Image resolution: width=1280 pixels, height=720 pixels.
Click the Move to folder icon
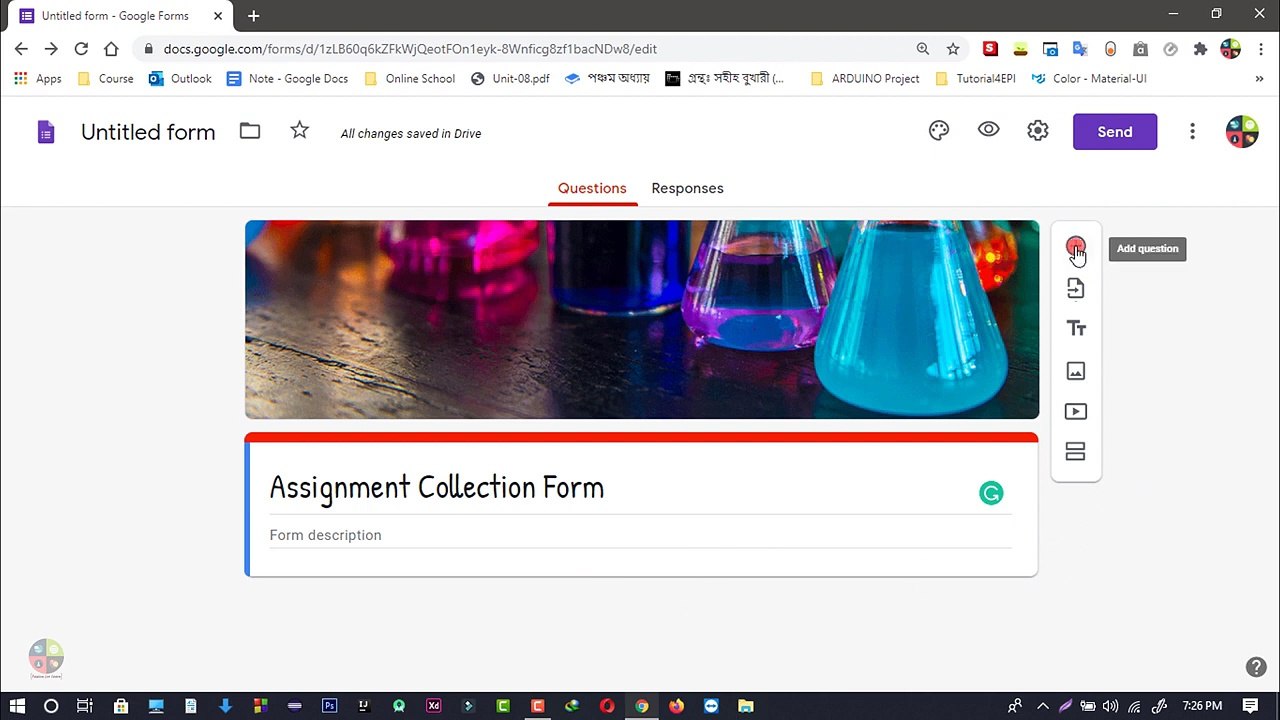coord(250,131)
